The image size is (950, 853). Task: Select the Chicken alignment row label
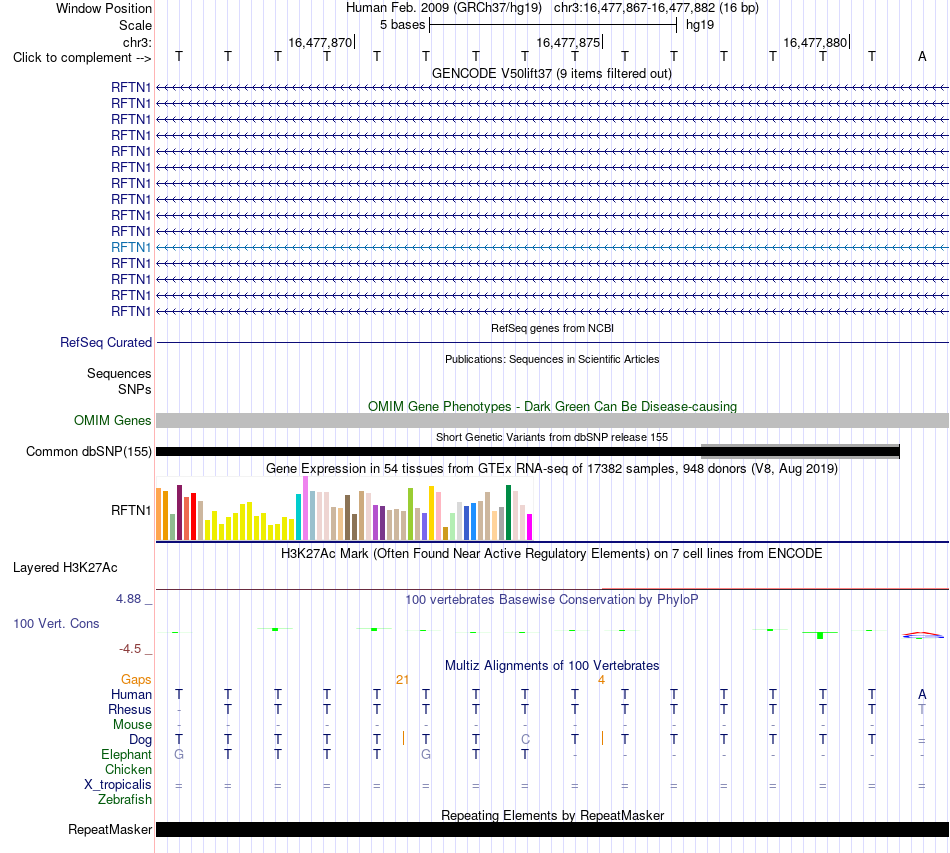point(128,769)
